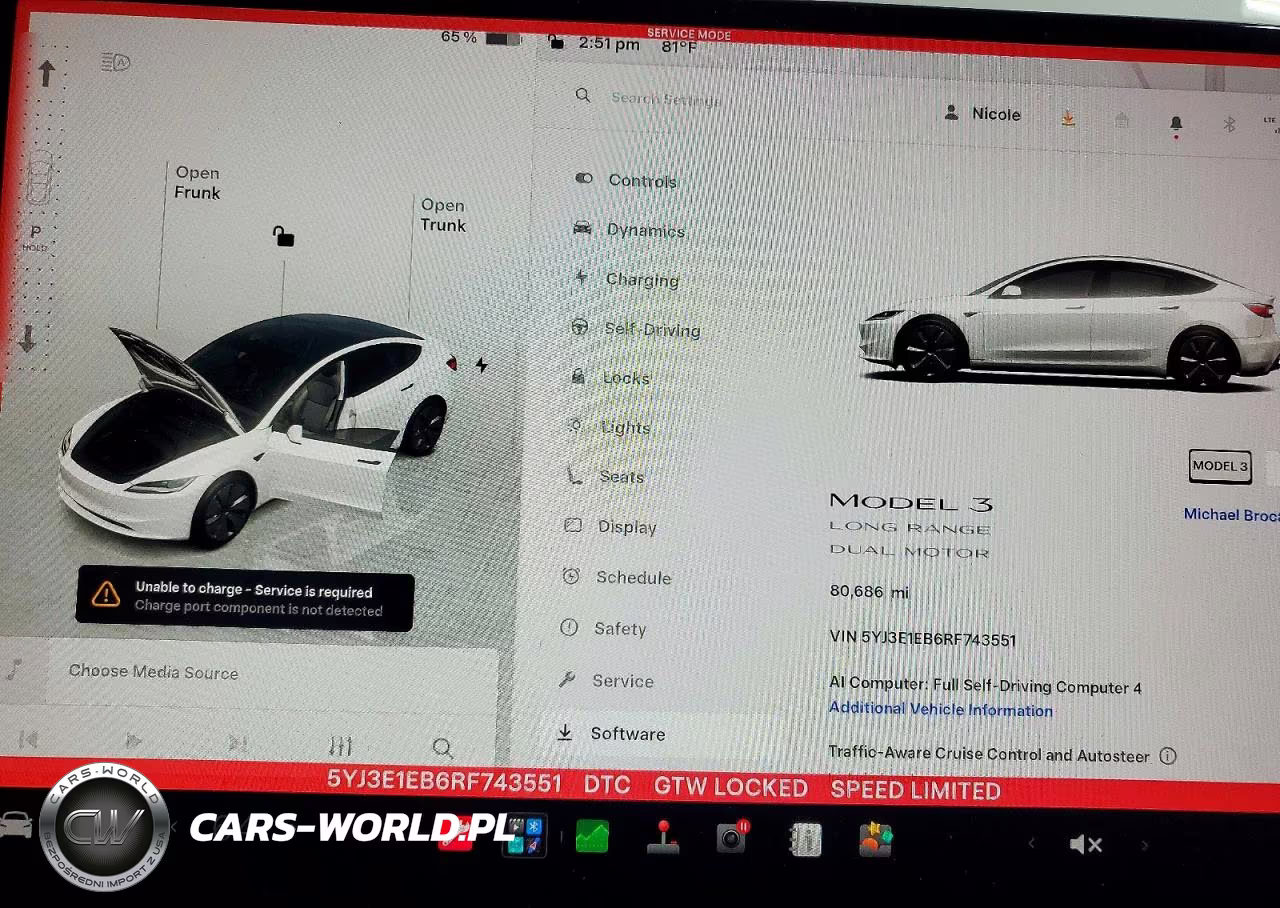Image resolution: width=1280 pixels, height=908 pixels.
Task: Focus the Search Settings field
Action: pos(665,98)
